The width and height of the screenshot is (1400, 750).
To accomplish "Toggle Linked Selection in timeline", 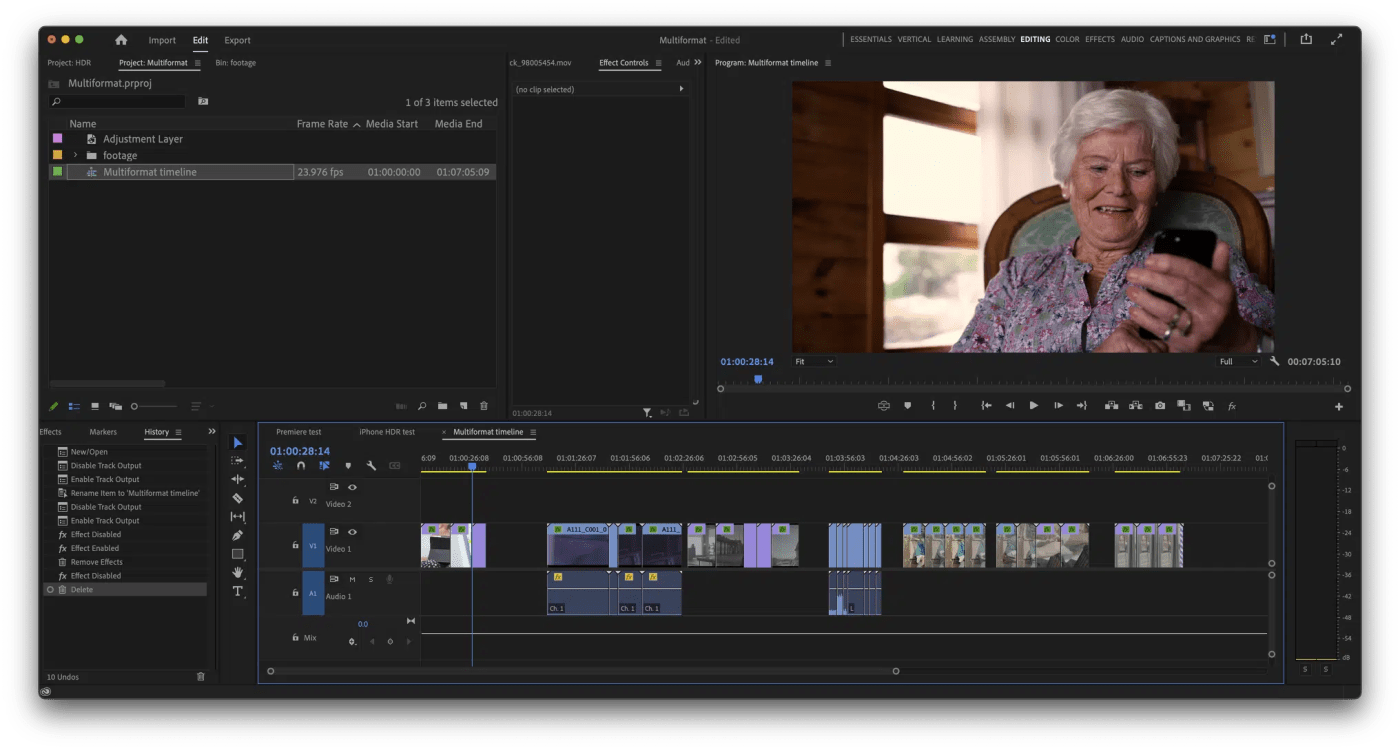I will coord(325,466).
